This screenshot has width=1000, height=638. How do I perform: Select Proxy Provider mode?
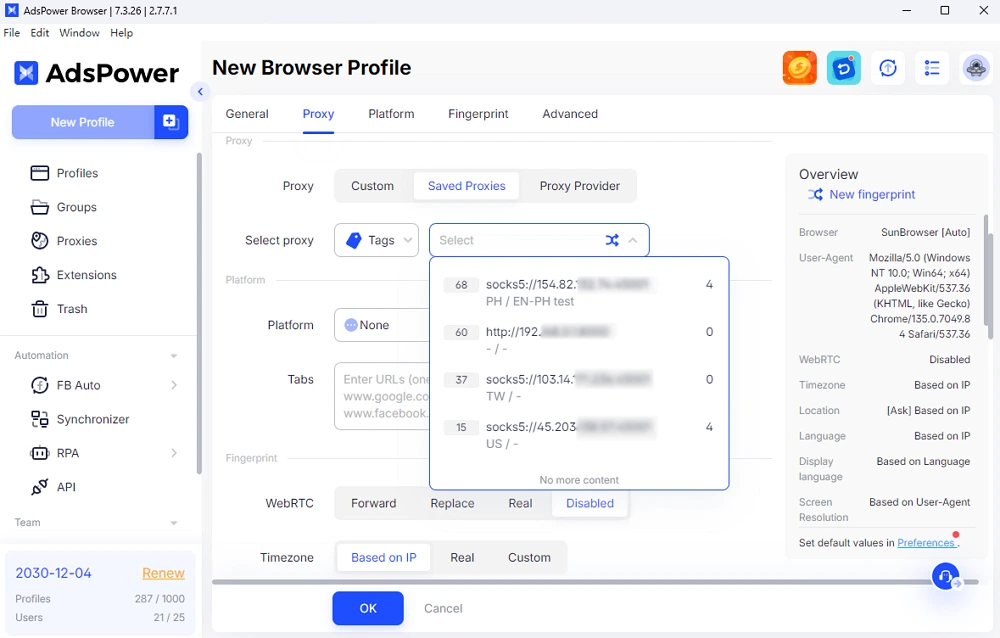coord(579,186)
